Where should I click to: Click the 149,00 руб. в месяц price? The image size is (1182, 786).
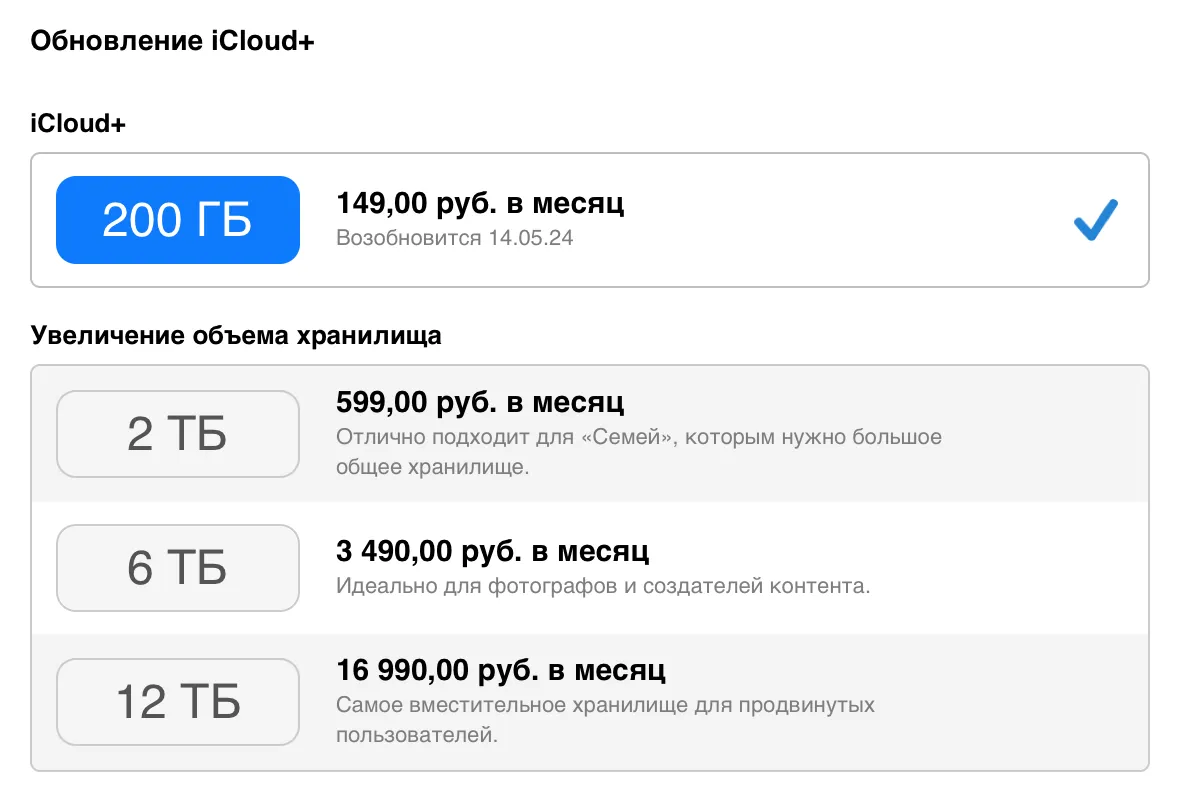click(480, 204)
